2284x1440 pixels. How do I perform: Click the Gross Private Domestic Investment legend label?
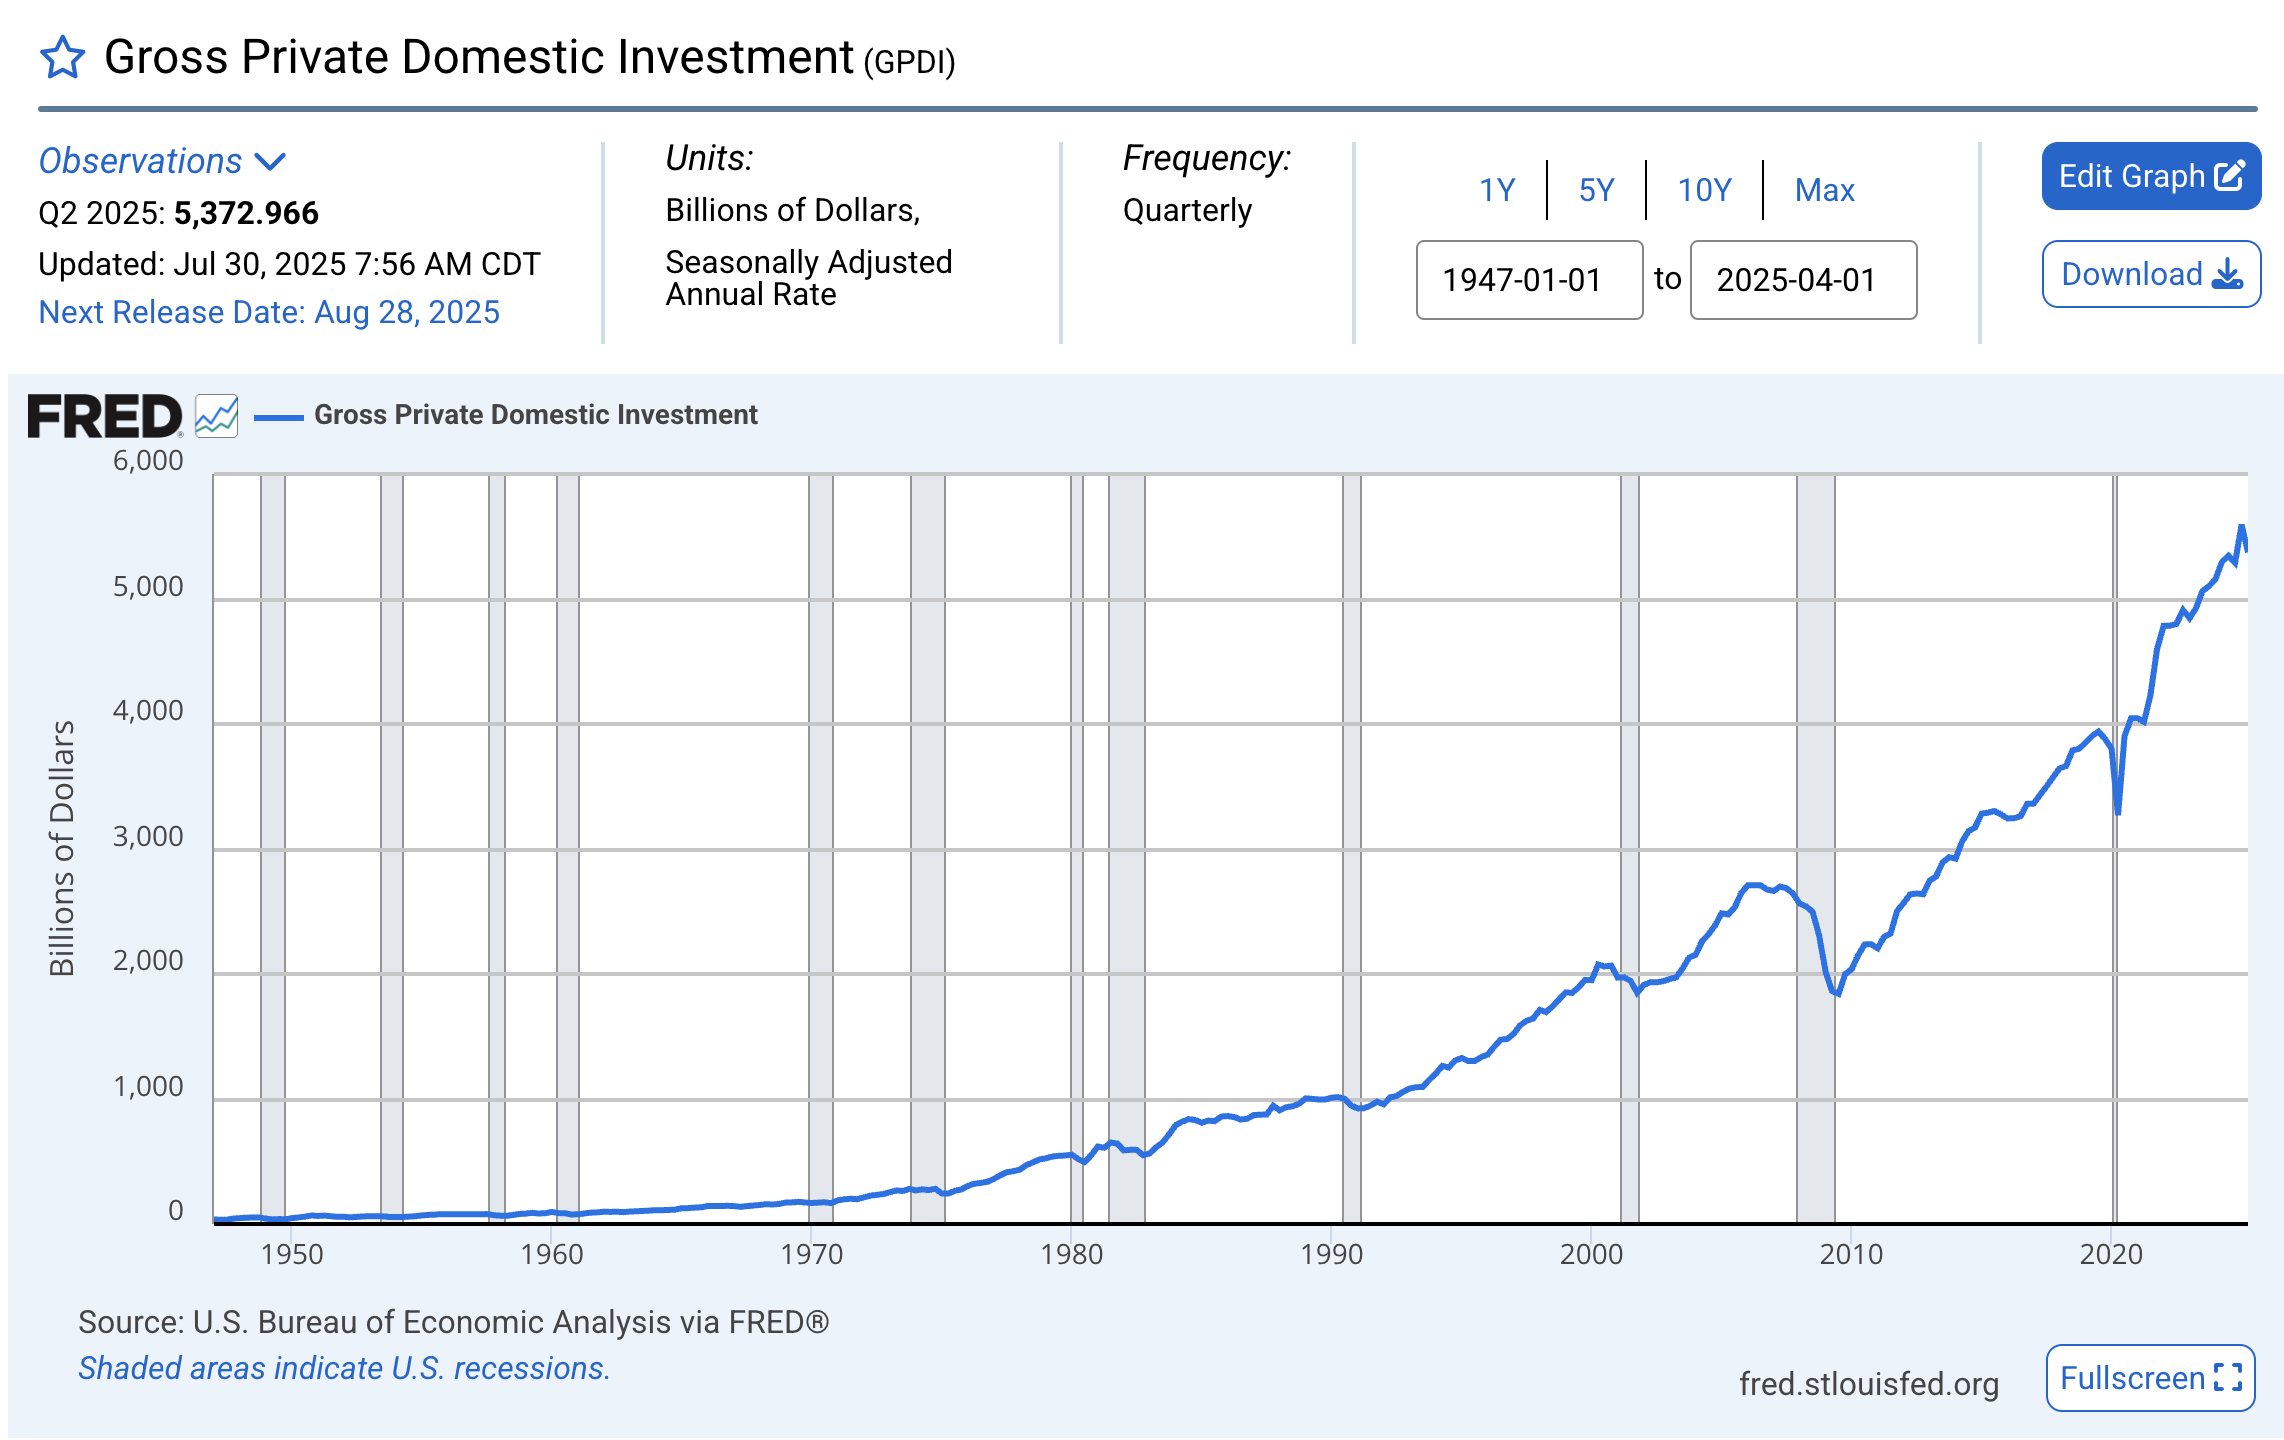(x=535, y=415)
